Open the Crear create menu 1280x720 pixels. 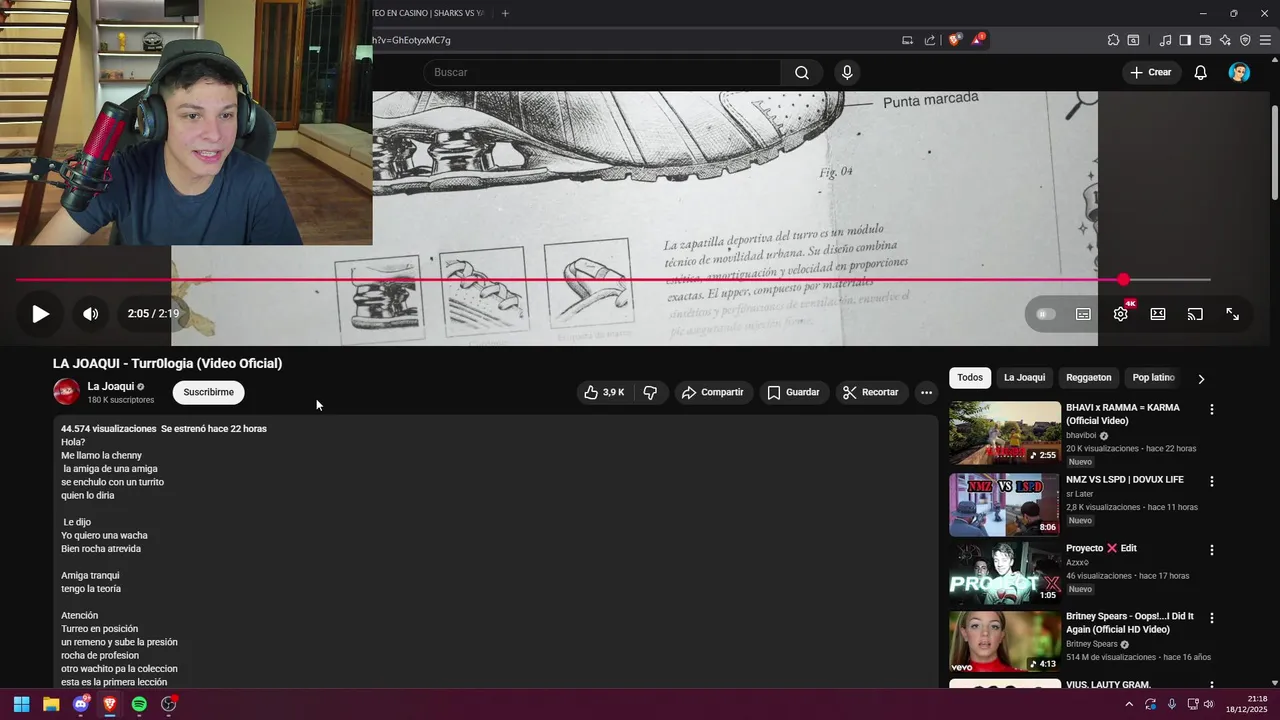point(1150,72)
